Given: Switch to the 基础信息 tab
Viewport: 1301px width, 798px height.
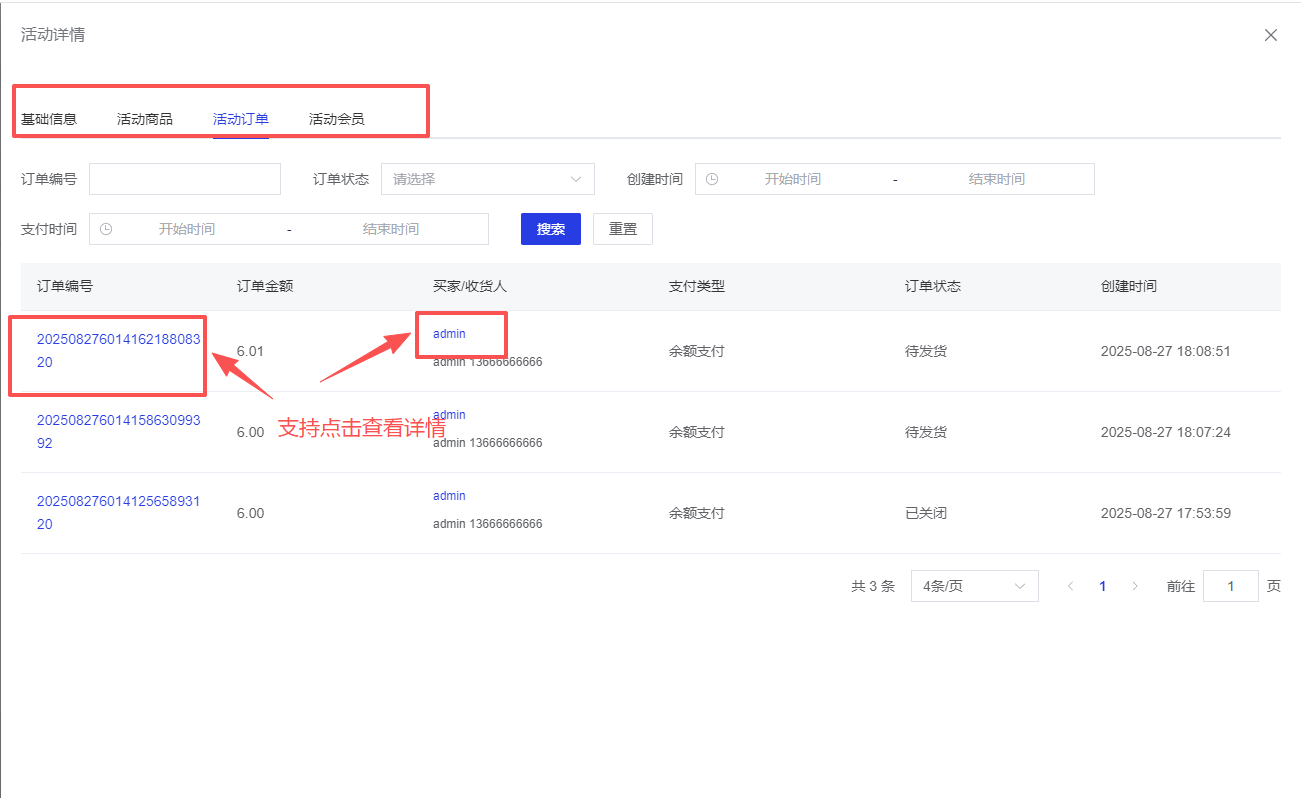Looking at the screenshot, I should tap(49, 119).
